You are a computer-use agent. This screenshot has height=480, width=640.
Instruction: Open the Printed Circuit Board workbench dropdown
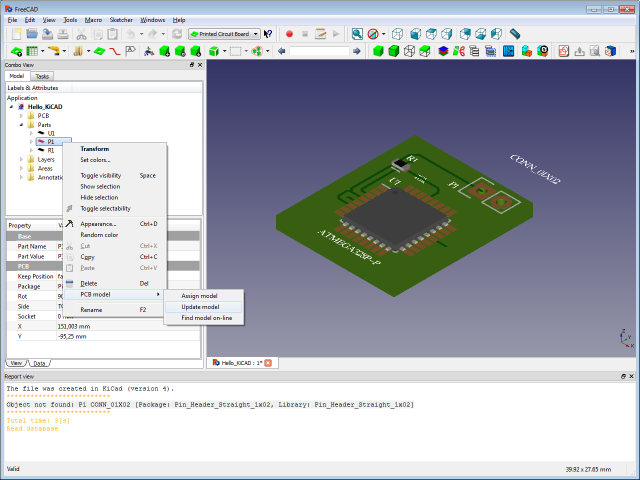224,34
